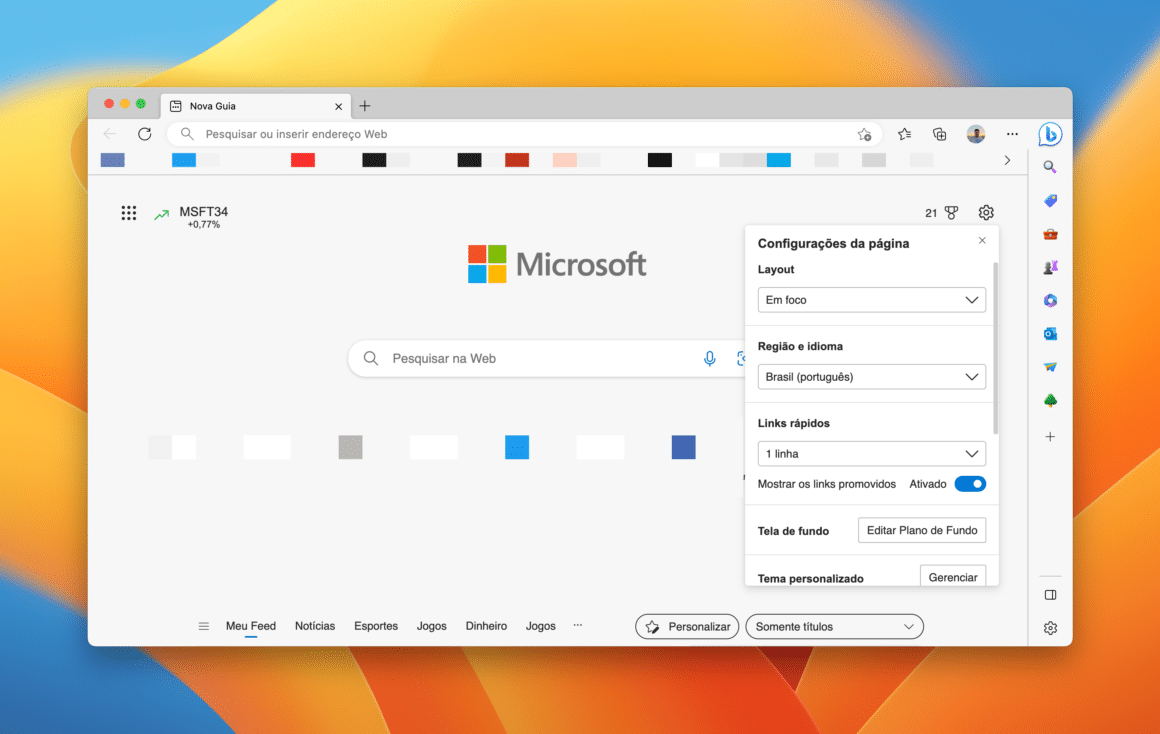This screenshot has width=1160, height=734.
Task: Open the Tools toolbox in the sidebar
Action: [1050, 233]
